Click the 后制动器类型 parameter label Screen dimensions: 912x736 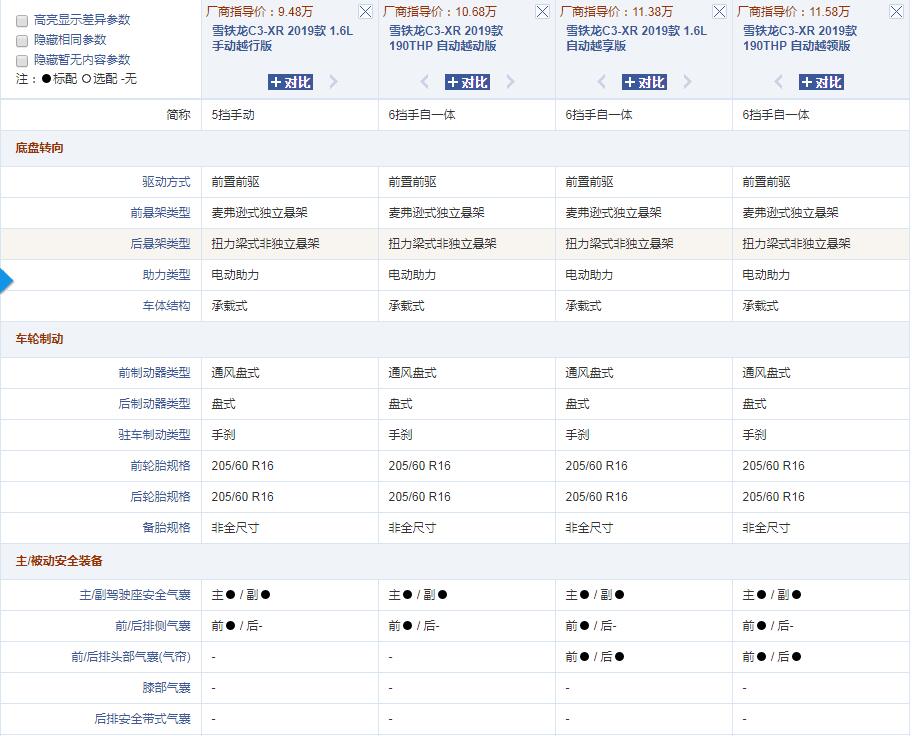(x=154, y=403)
